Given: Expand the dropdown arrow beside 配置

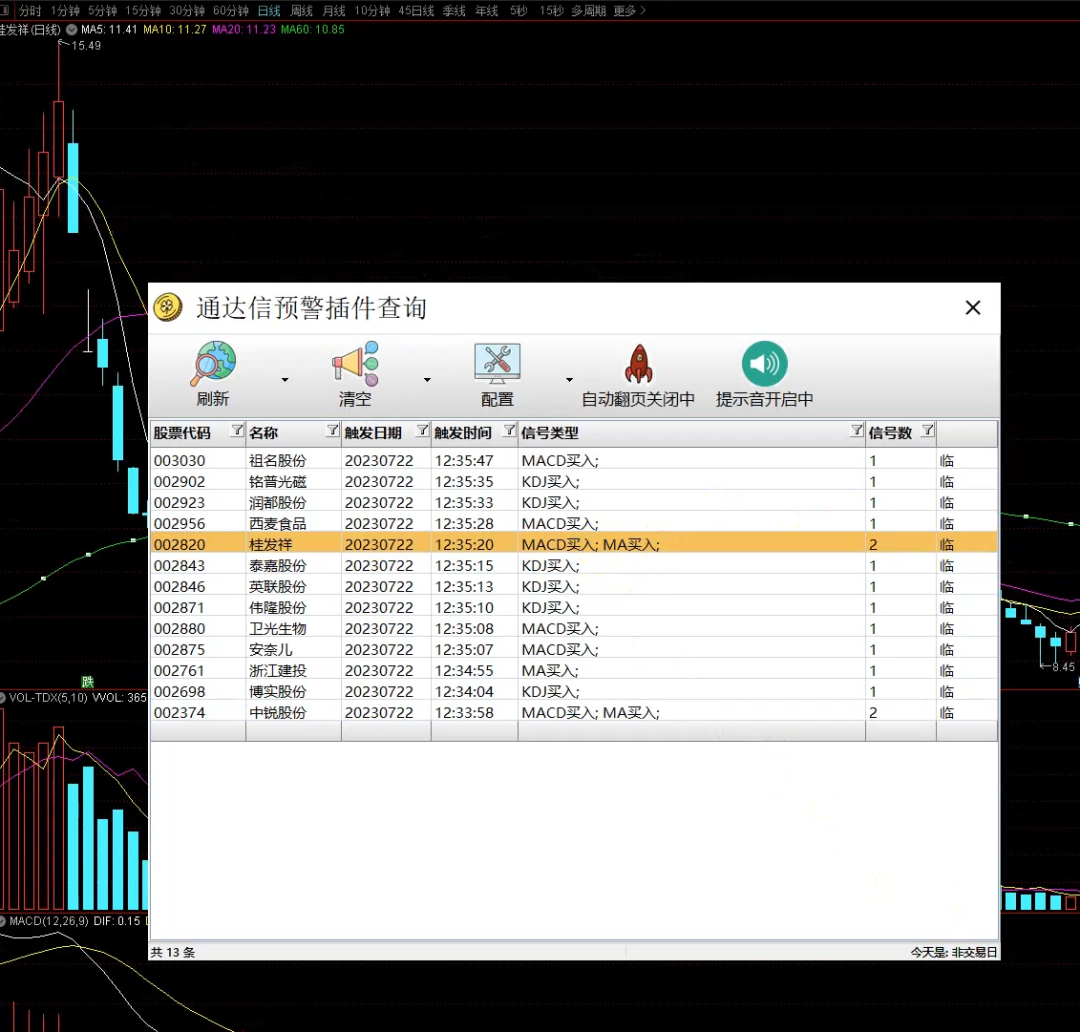Looking at the screenshot, I should click(x=569, y=380).
